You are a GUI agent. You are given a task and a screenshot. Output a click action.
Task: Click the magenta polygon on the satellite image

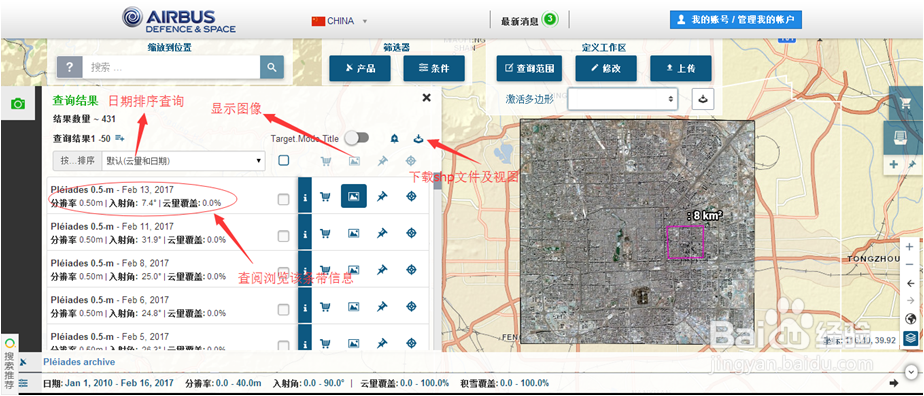tap(685, 242)
